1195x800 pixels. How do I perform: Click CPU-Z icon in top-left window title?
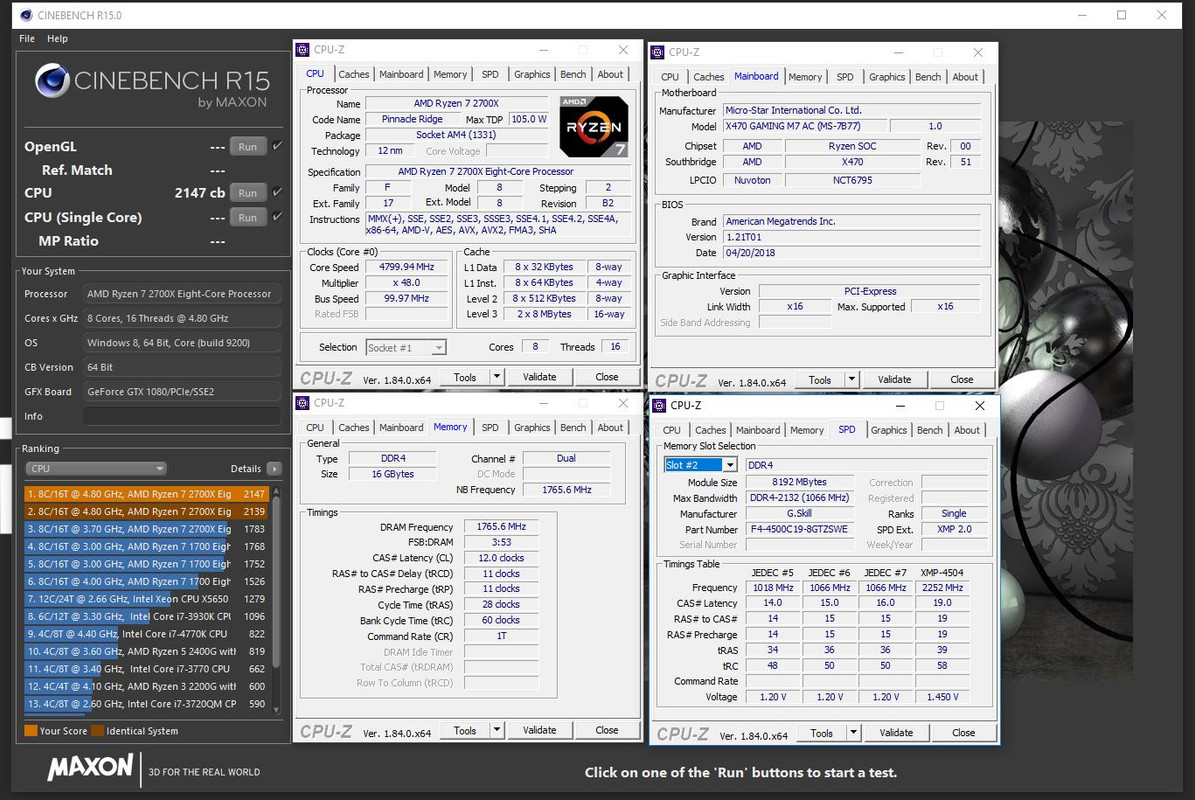tap(303, 50)
